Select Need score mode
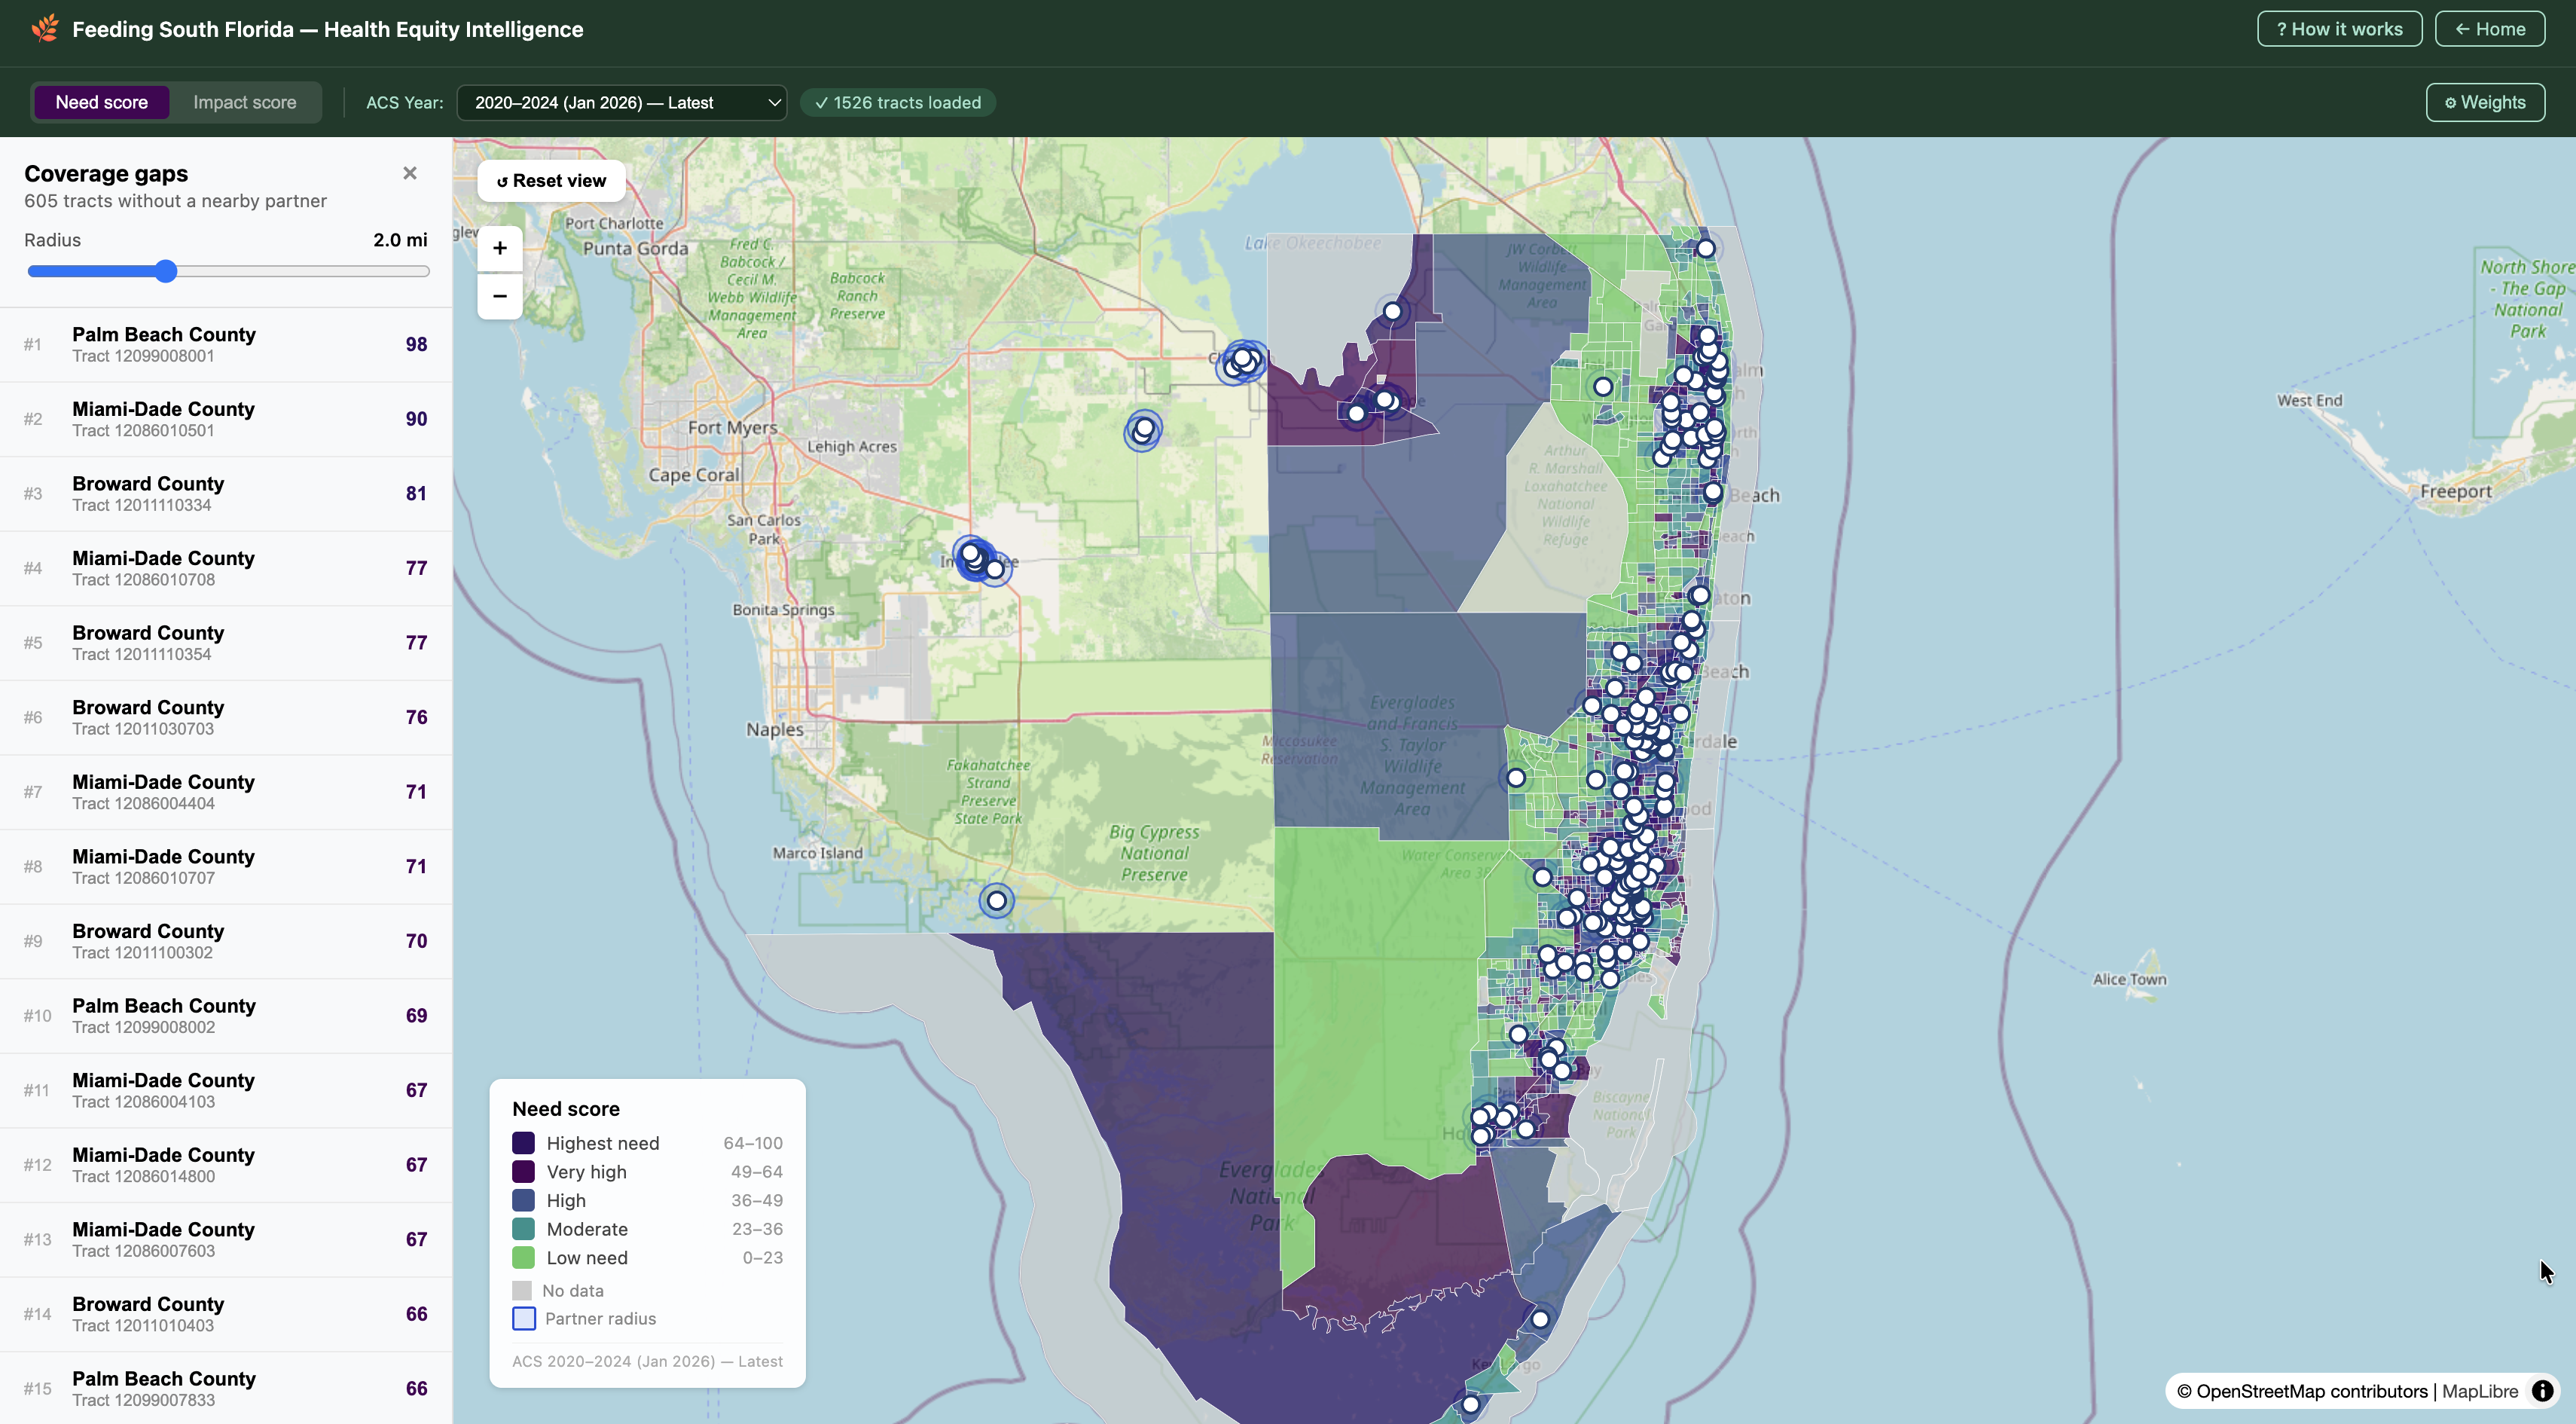2576x1424 pixels. (x=102, y=102)
